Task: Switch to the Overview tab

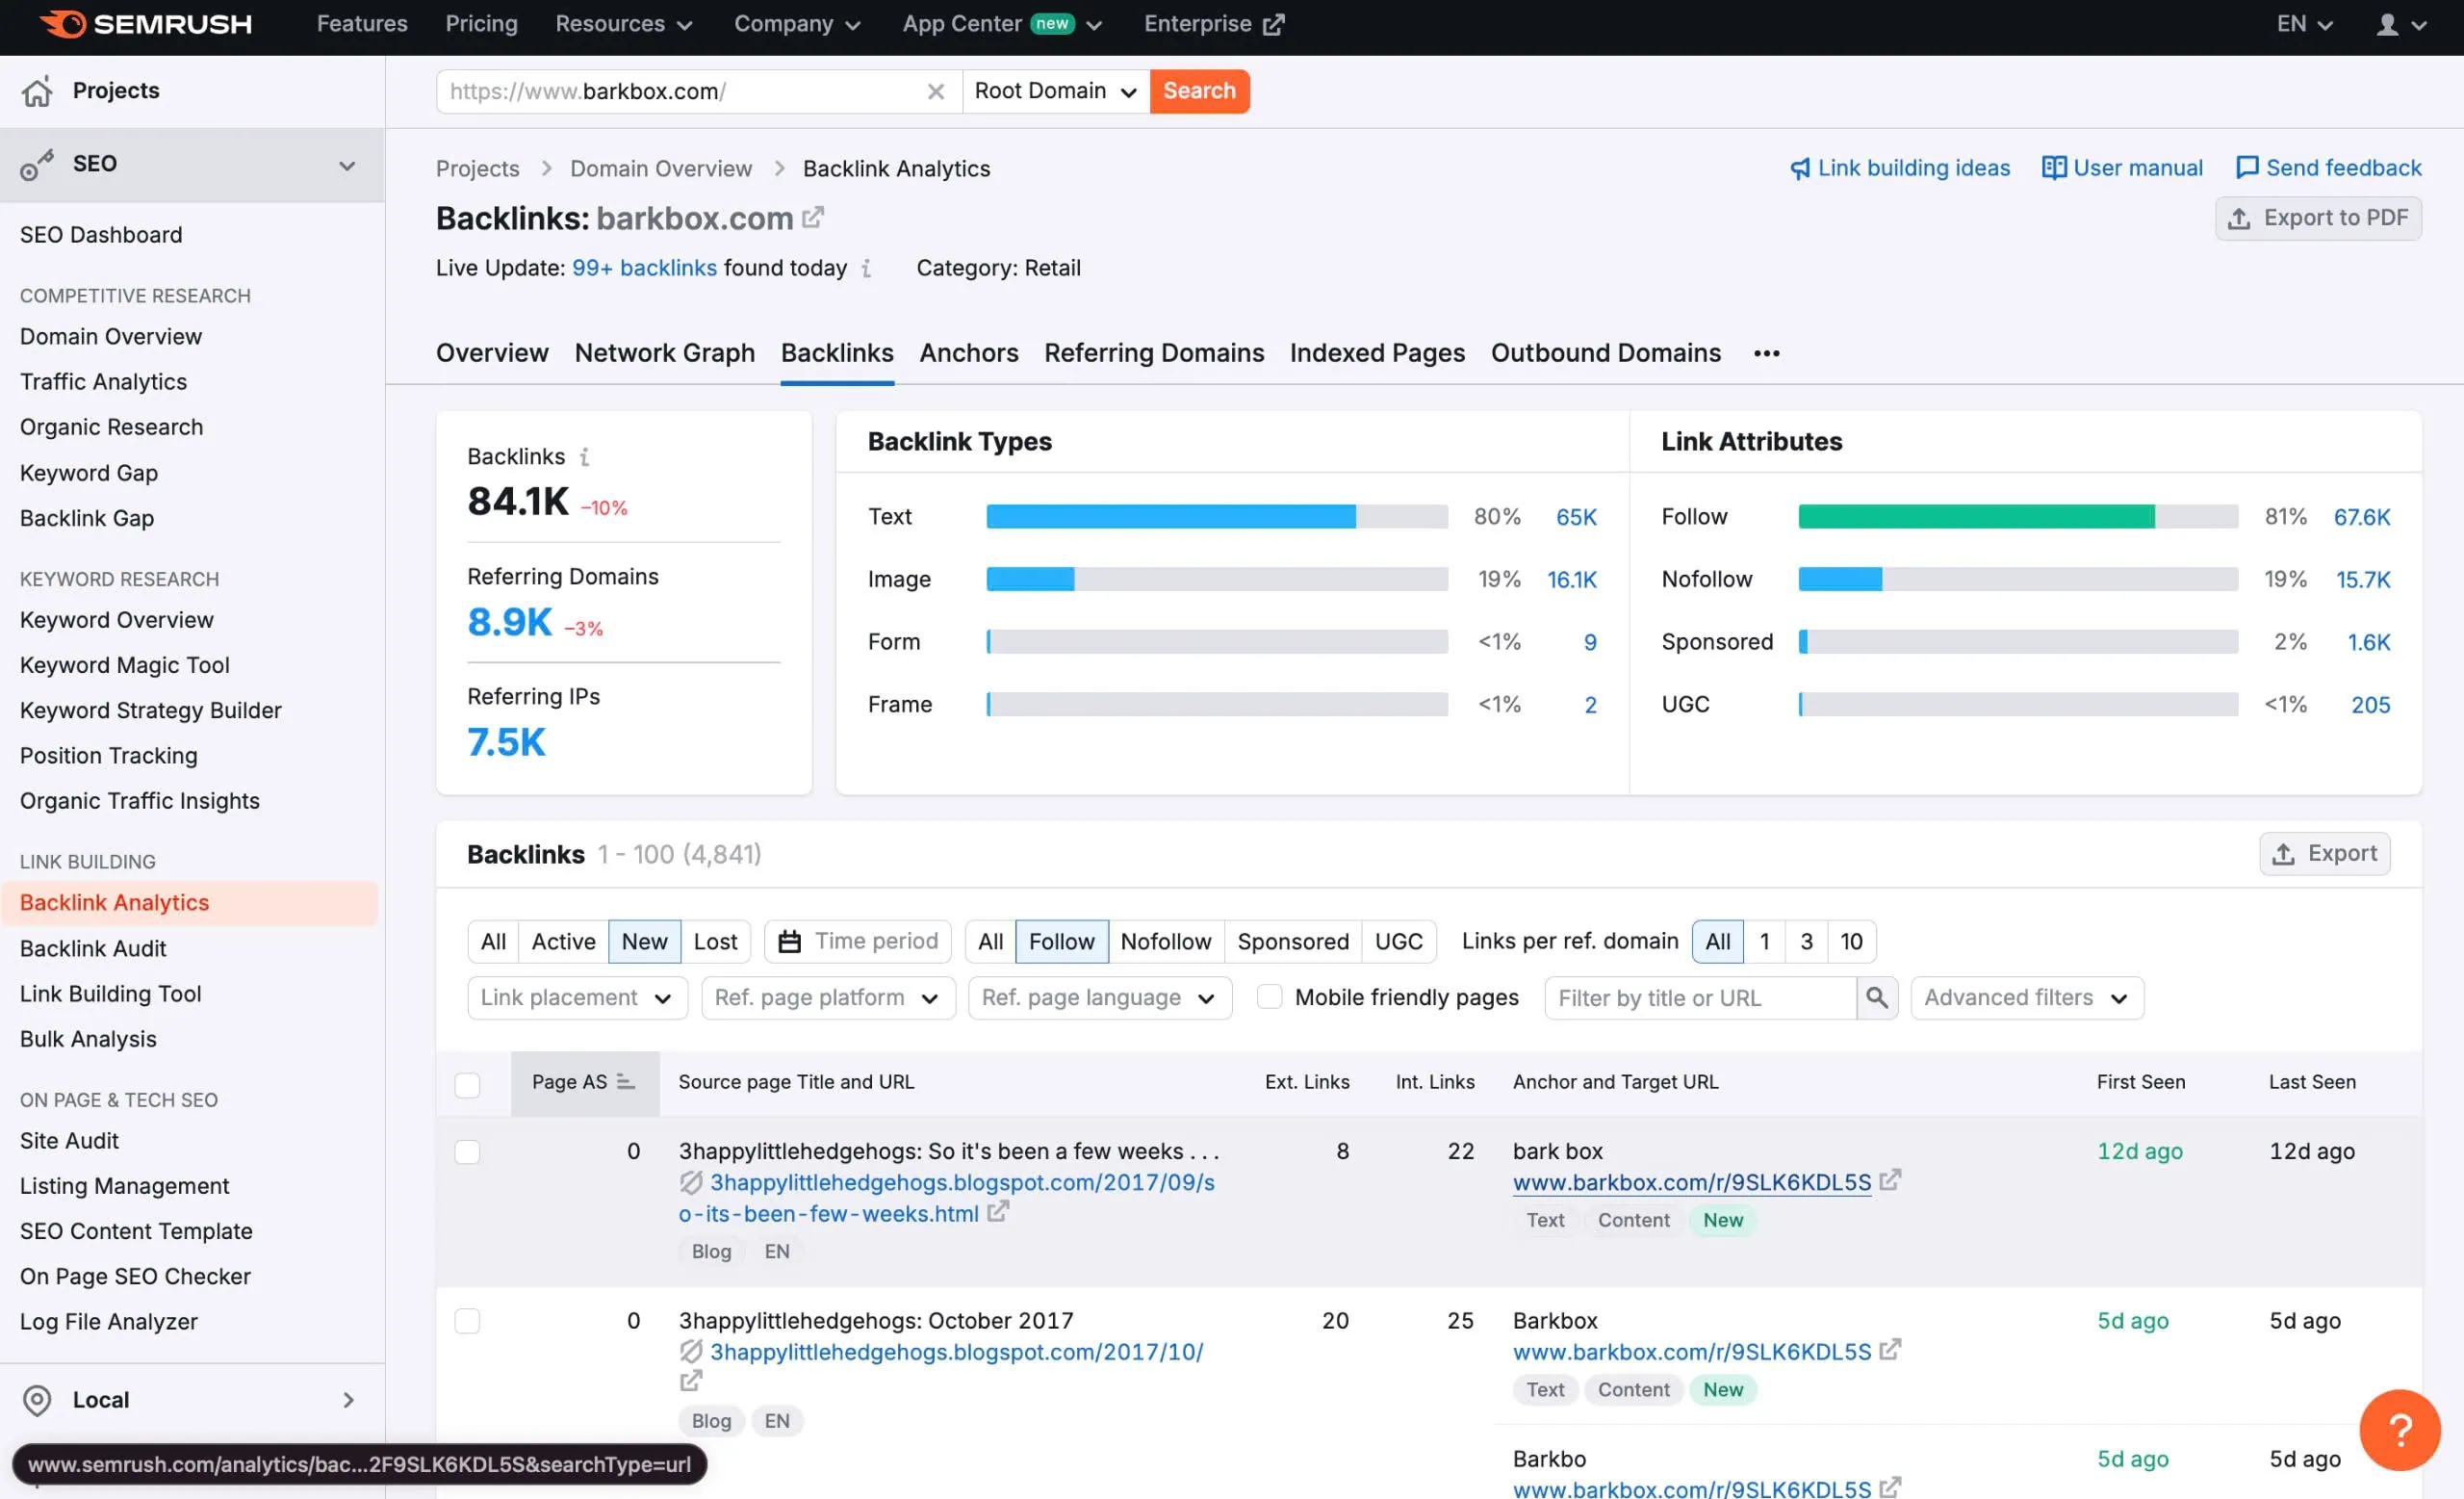Action: [x=492, y=353]
